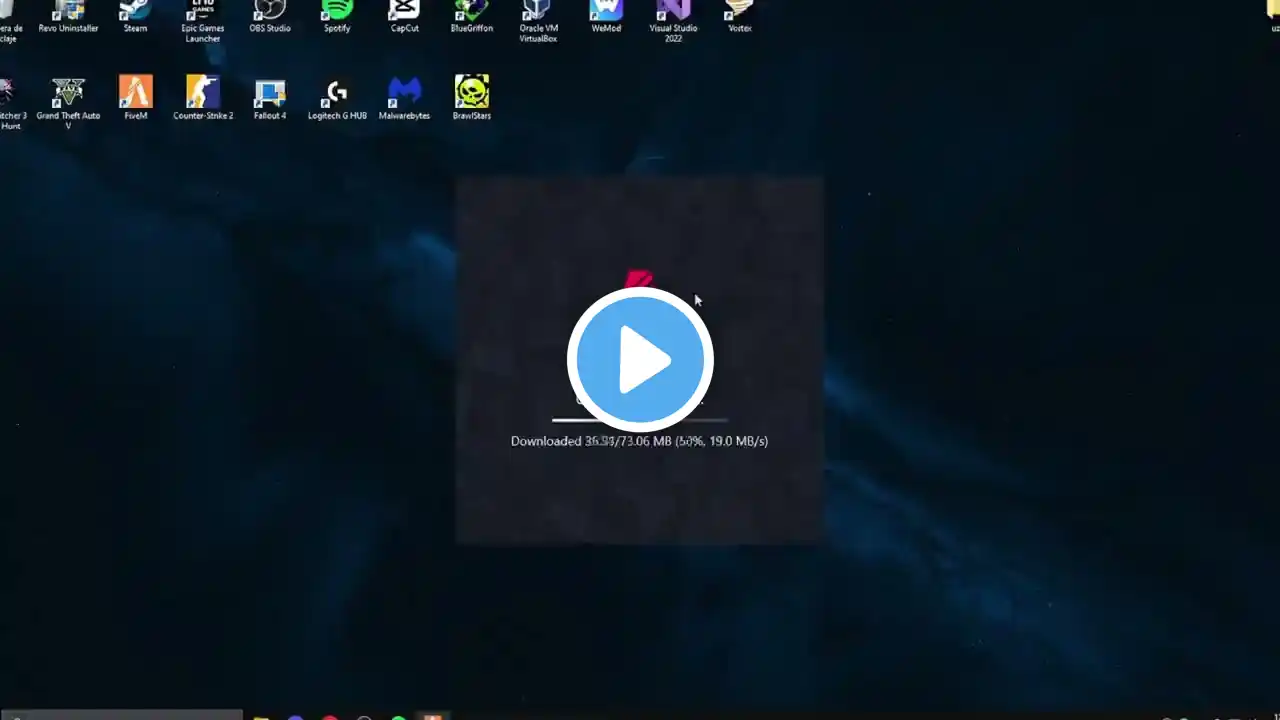This screenshot has height=720, width=1280.
Task: Launch Steam from the desktop
Action: click(135, 17)
